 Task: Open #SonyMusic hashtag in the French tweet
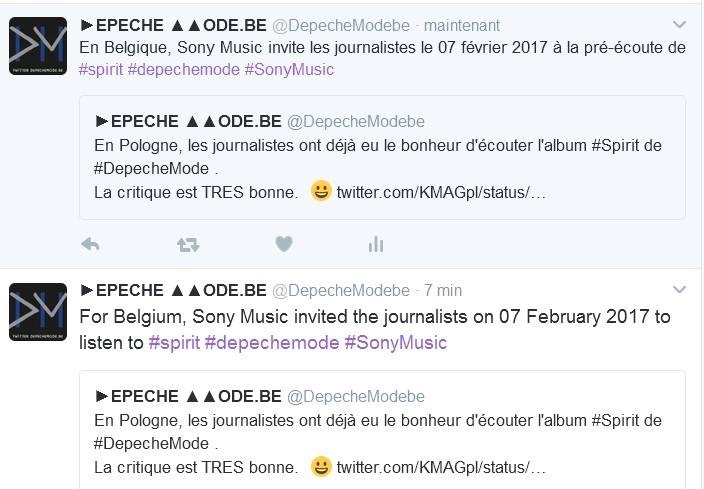tap(290, 70)
